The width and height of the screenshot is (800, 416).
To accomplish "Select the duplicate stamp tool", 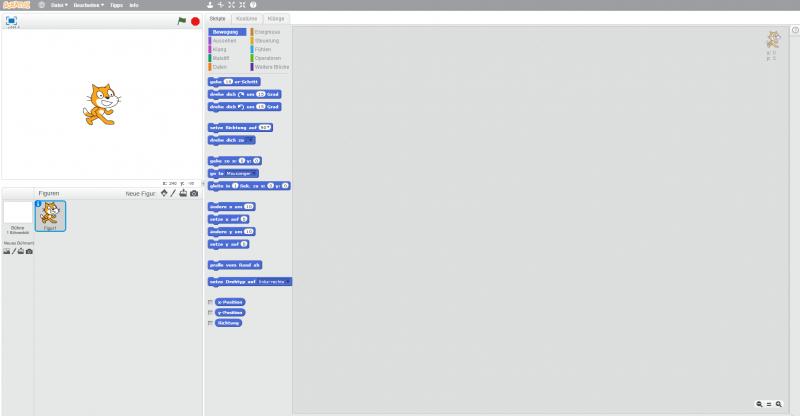I will click(210, 5).
